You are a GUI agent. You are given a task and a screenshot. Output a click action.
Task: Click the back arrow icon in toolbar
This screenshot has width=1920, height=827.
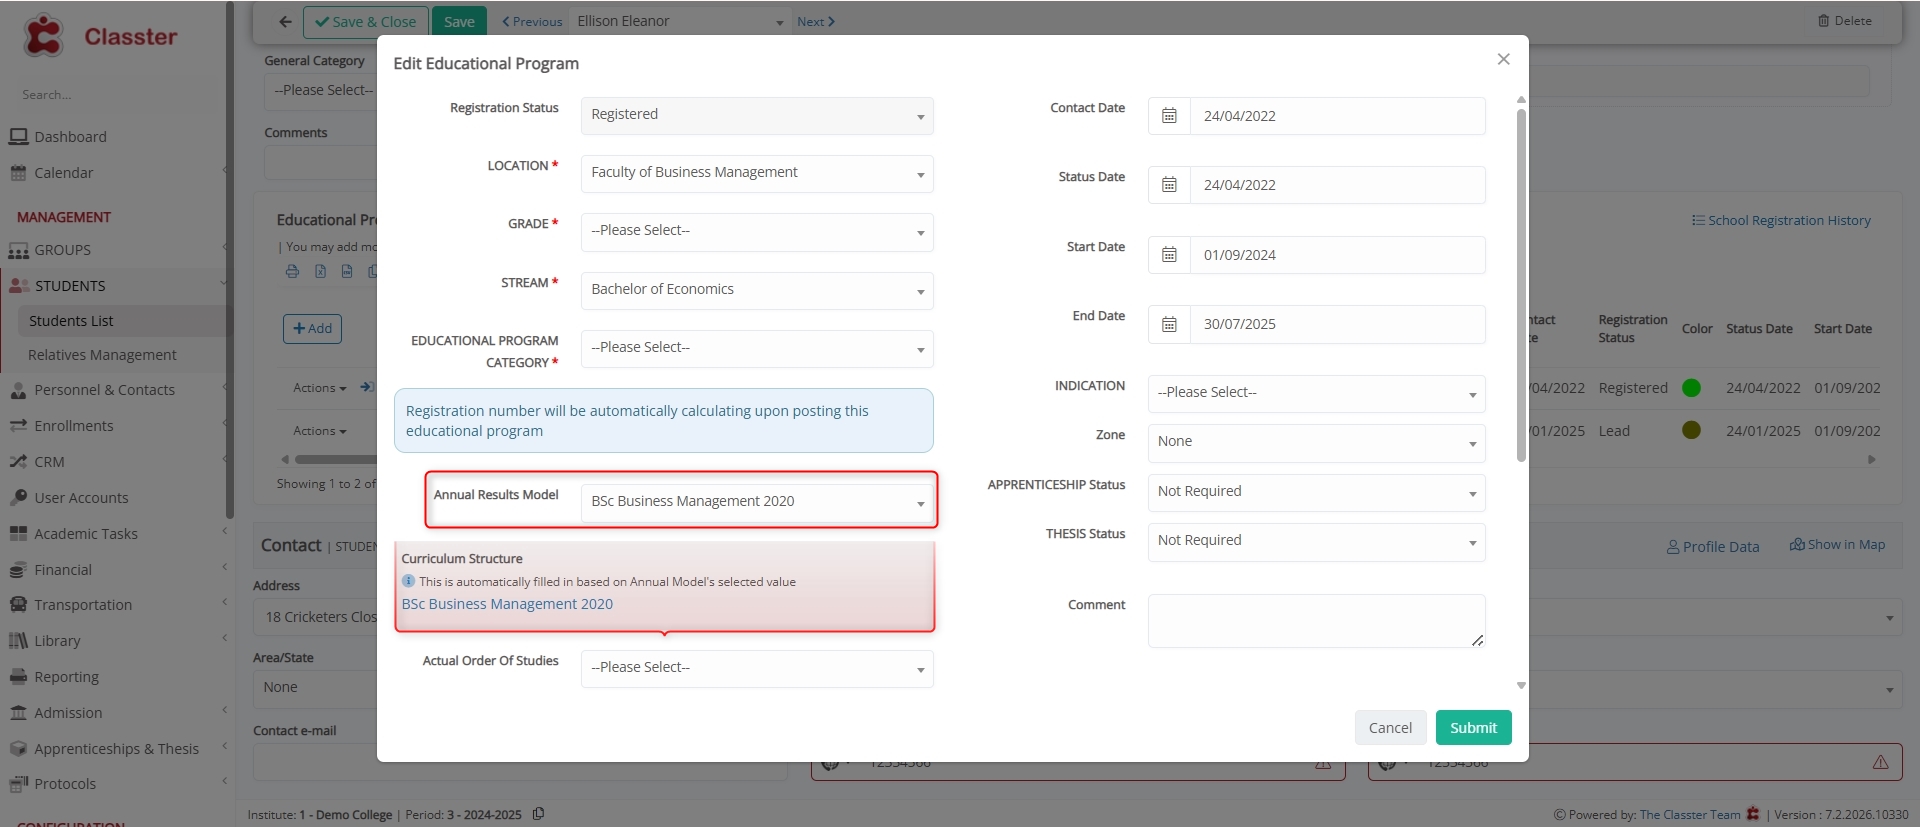coord(285,21)
